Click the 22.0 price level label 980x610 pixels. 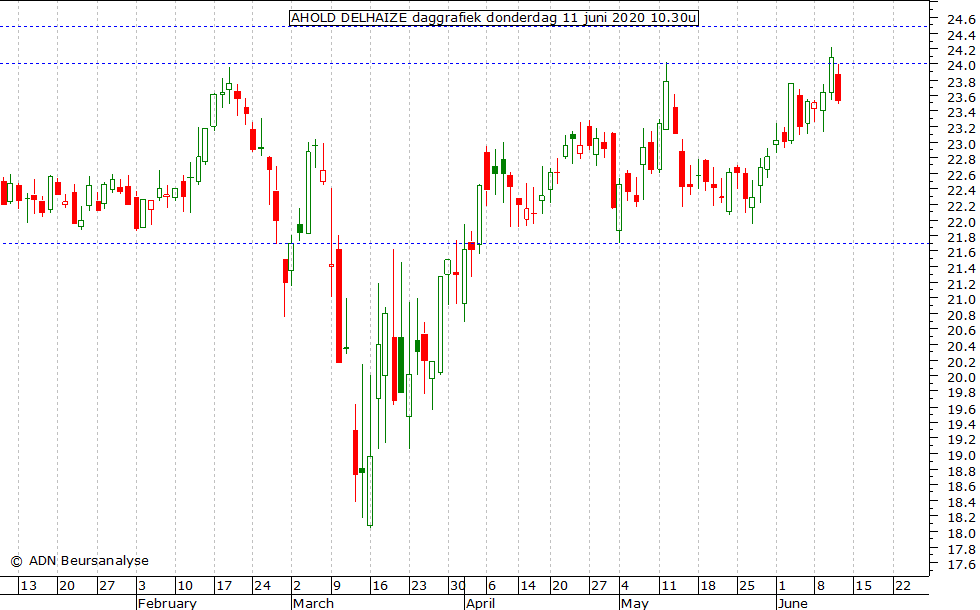click(961, 222)
